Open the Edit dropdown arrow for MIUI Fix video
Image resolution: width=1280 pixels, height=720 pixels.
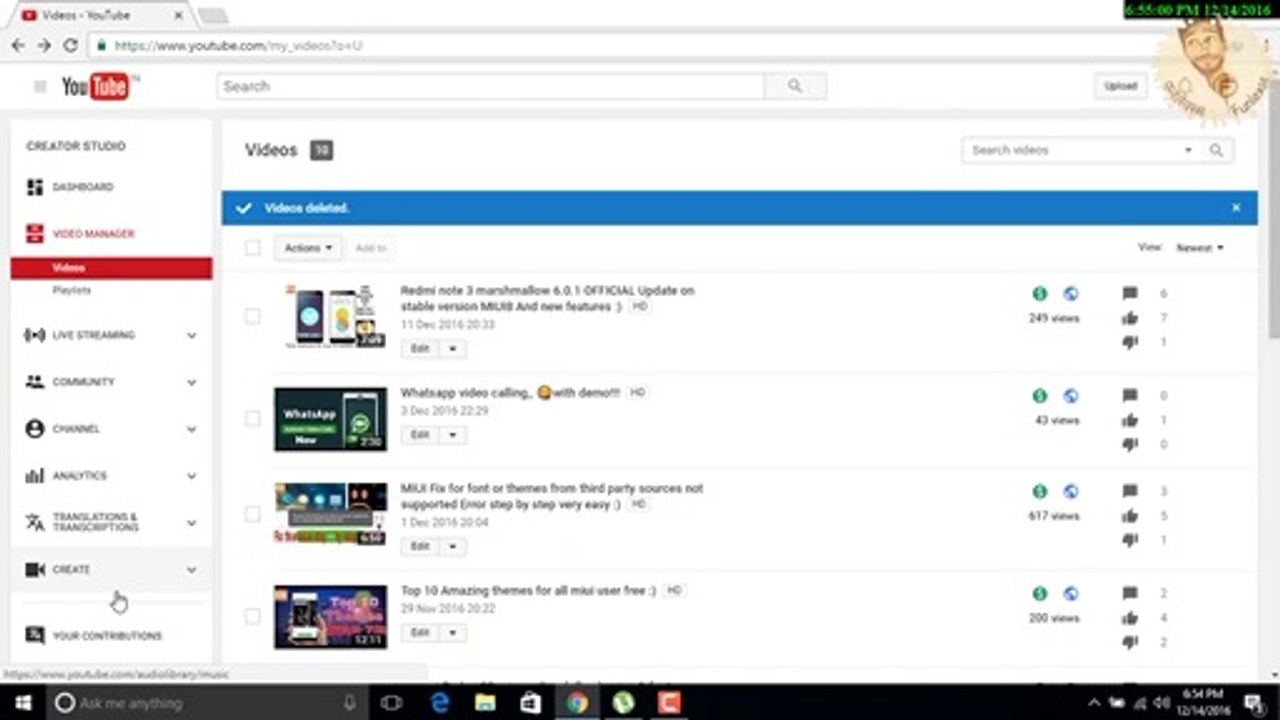pyautogui.click(x=452, y=547)
